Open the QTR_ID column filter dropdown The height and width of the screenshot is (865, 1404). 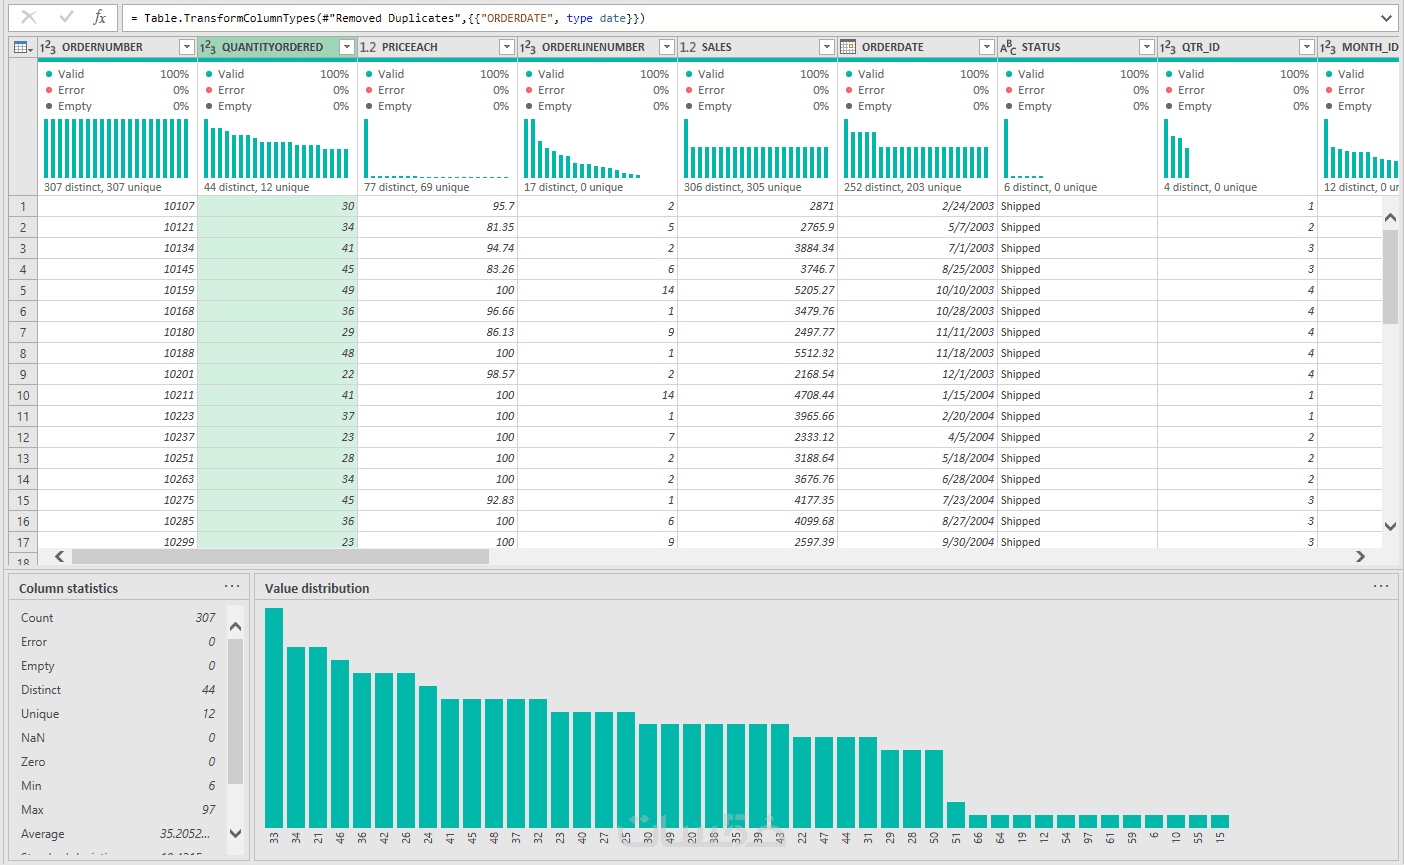click(1307, 47)
